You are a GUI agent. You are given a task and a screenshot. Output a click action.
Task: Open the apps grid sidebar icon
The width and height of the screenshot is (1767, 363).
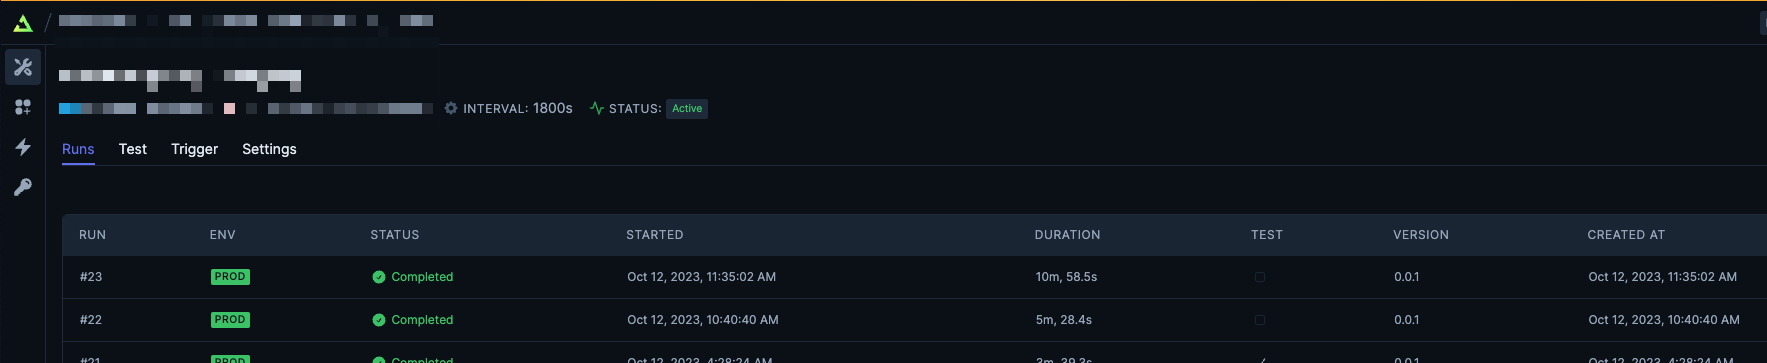pos(23,107)
